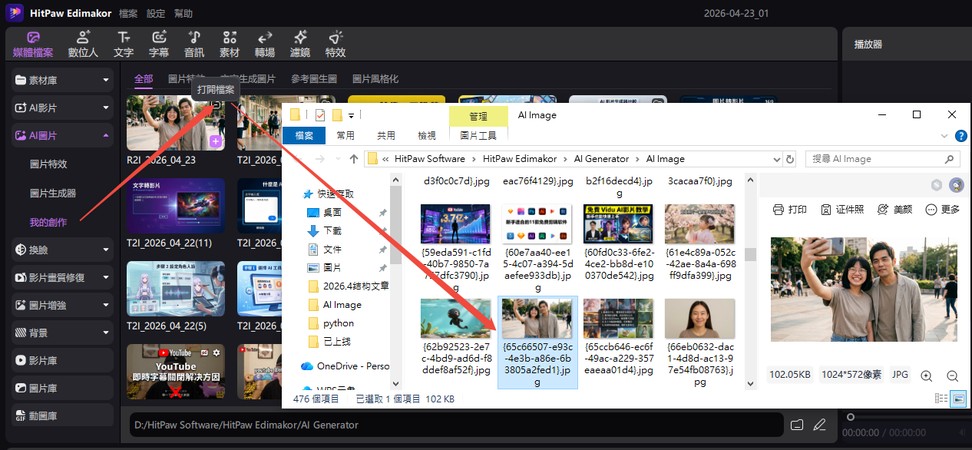Open 圖片生成器 in sidebar

tap(53, 193)
